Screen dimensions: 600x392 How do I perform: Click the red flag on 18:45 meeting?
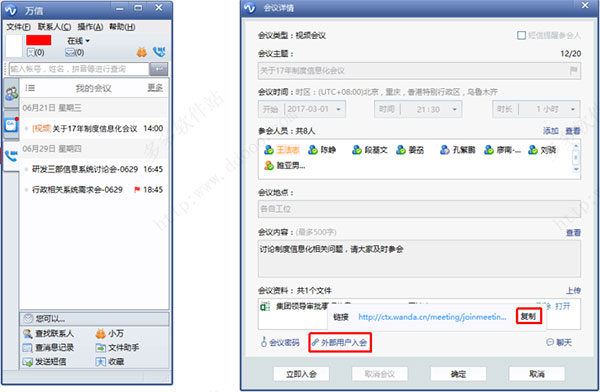click(137, 189)
